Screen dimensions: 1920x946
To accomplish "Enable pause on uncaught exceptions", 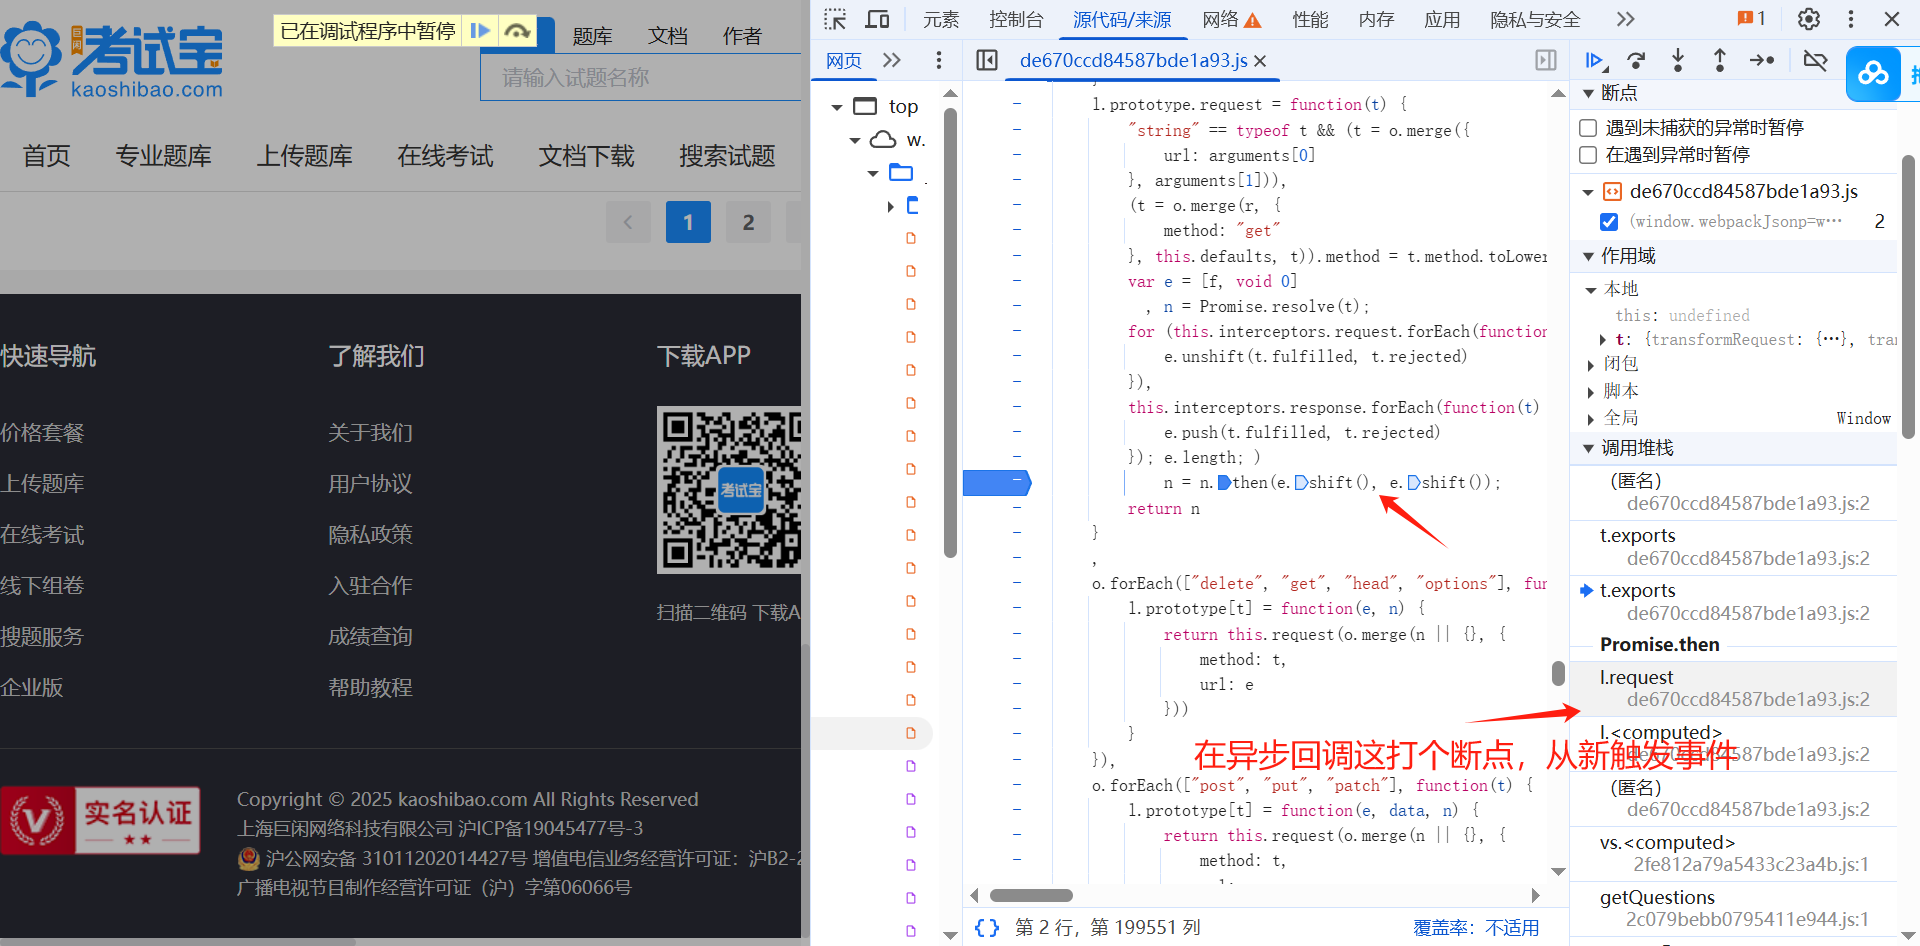I will (x=1588, y=127).
